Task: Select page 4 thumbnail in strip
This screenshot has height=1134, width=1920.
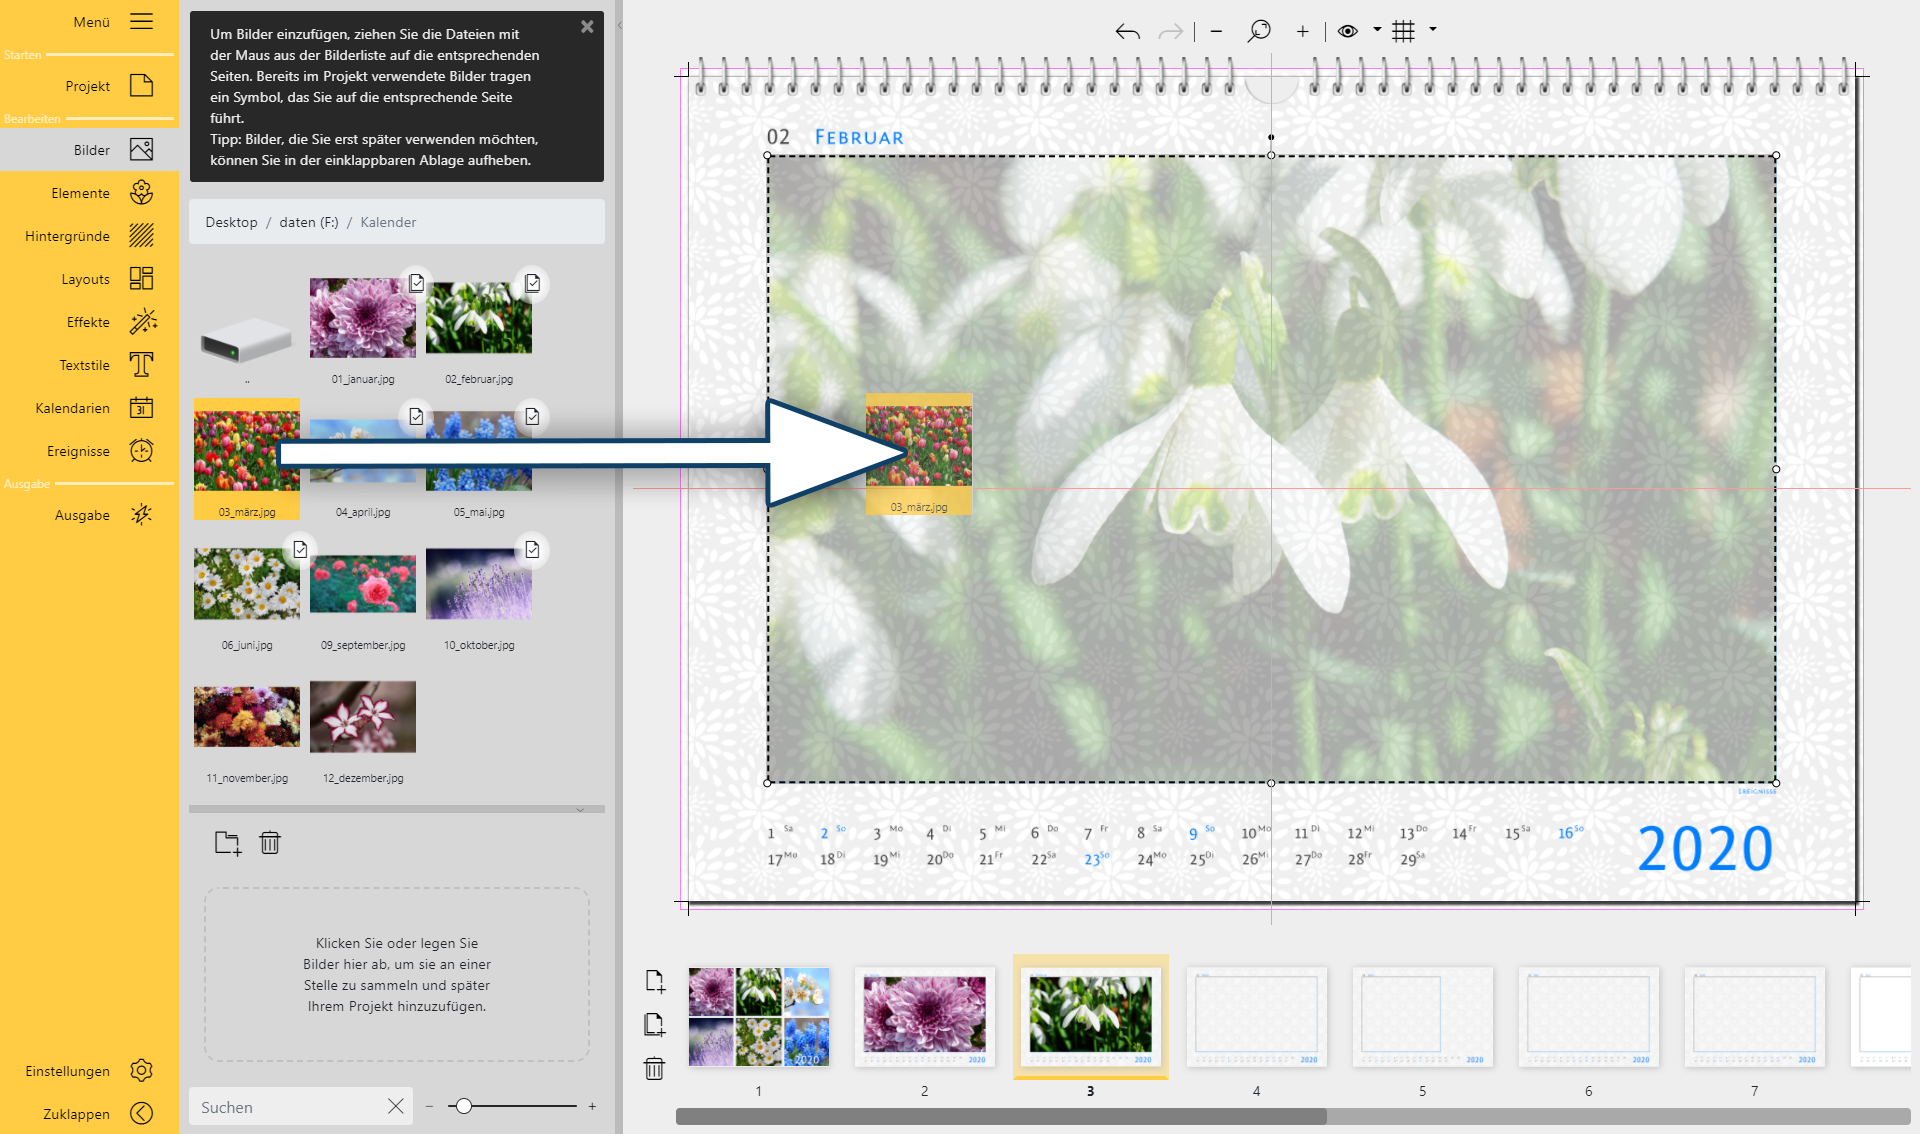Action: click(x=1256, y=1017)
